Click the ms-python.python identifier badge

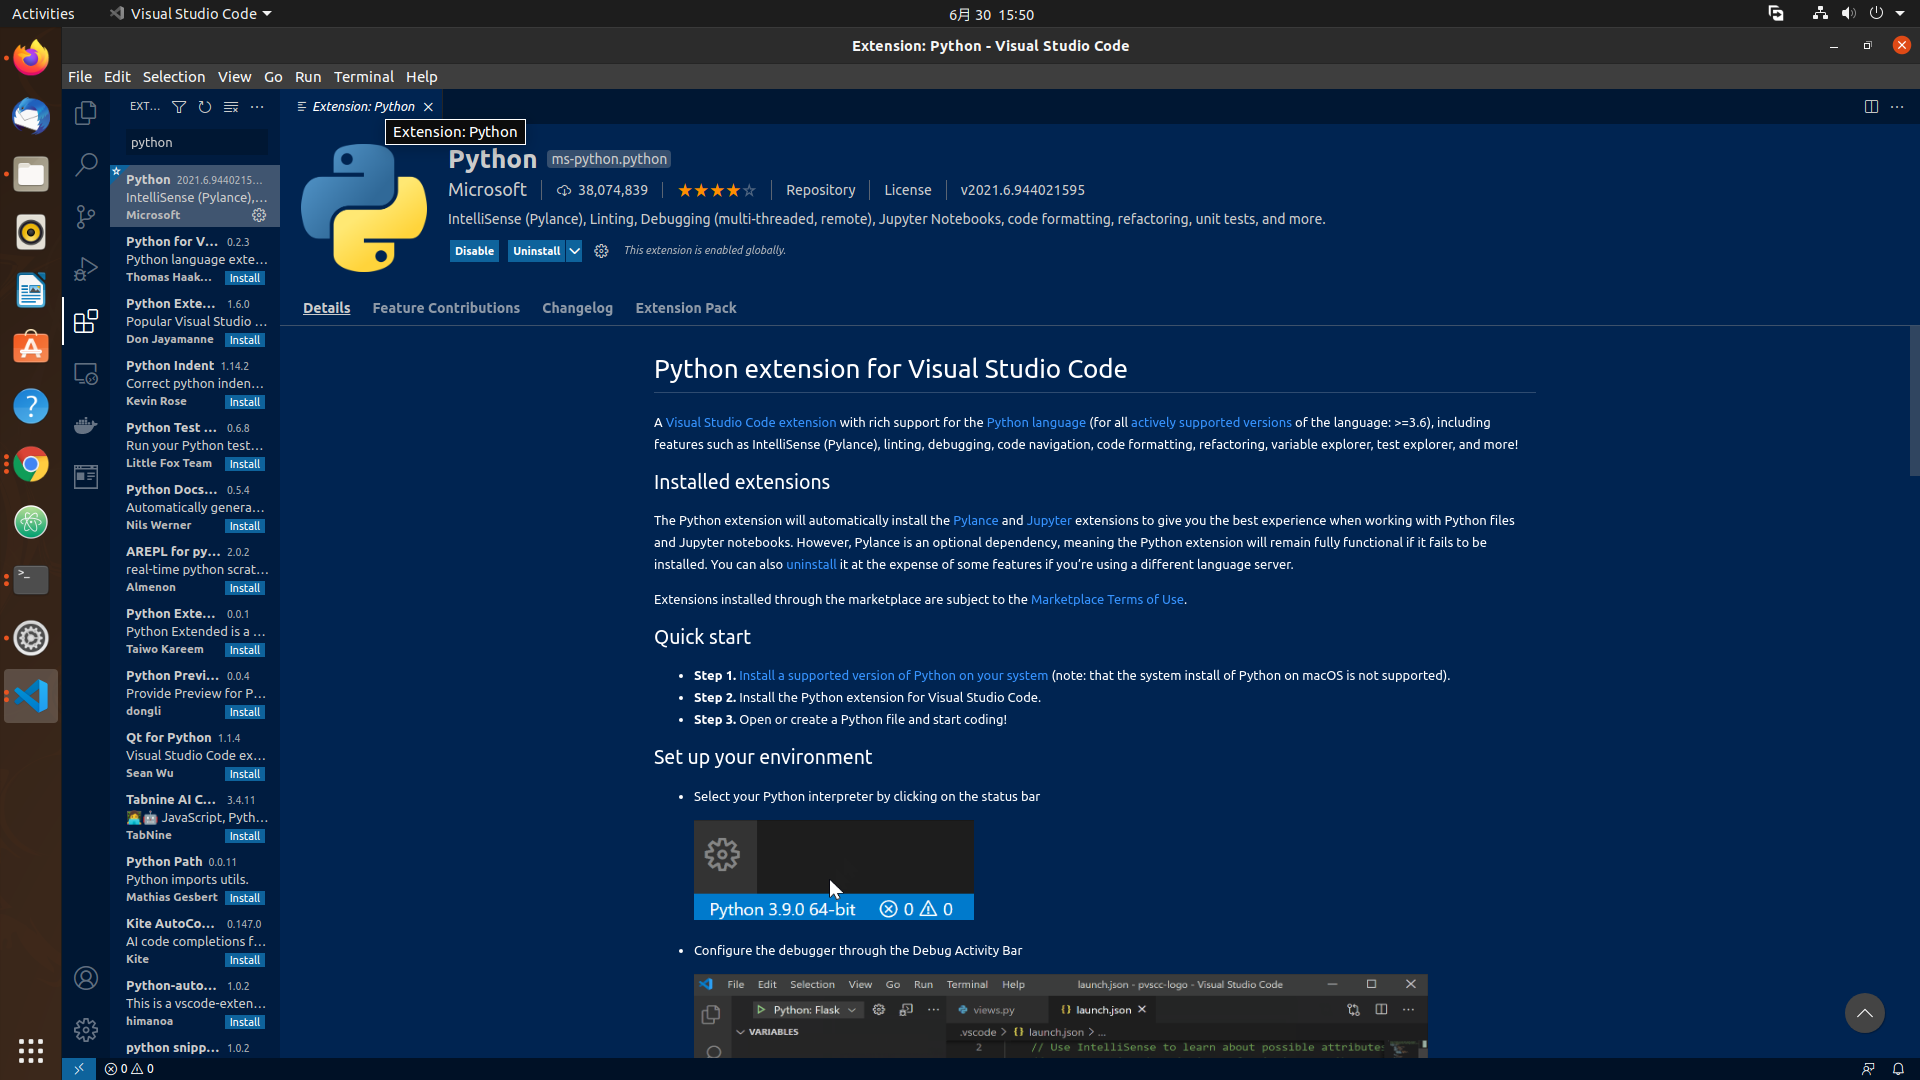tap(609, 159)
